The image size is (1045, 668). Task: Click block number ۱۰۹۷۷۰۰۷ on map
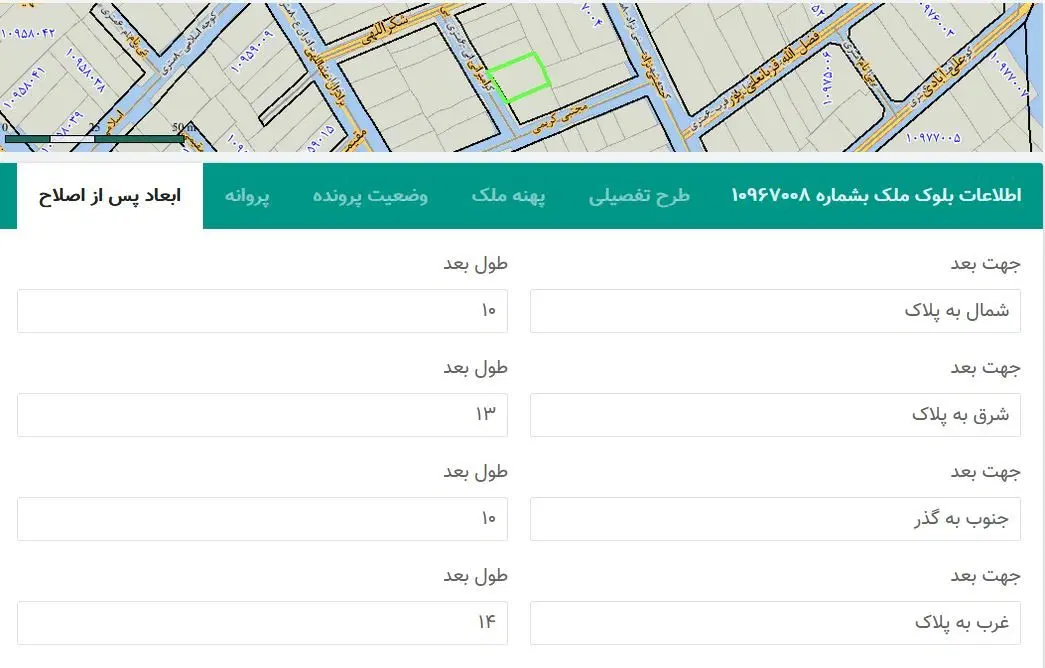click(1012, 75)
